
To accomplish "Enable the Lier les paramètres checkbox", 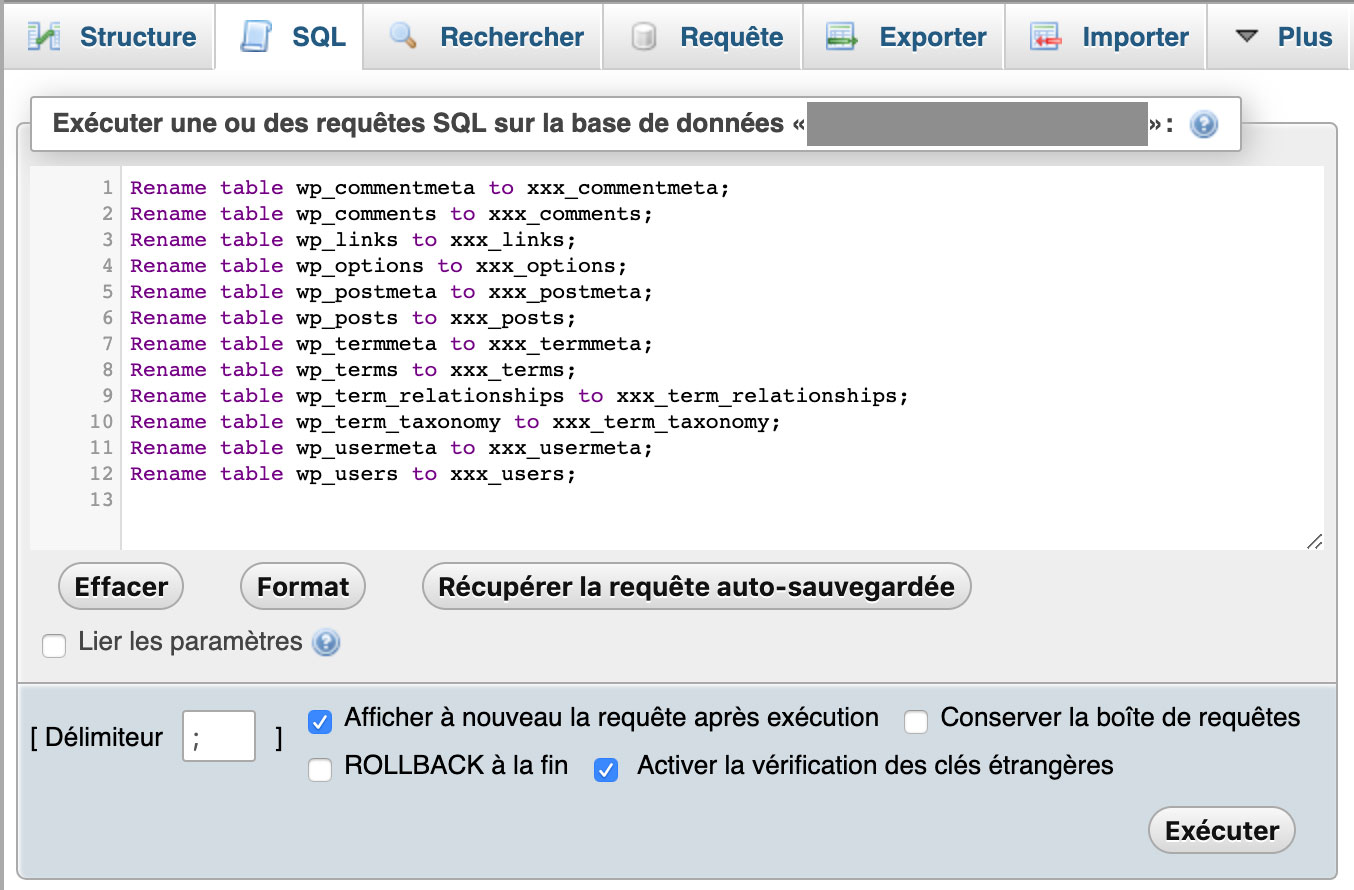I will [54, 646].
